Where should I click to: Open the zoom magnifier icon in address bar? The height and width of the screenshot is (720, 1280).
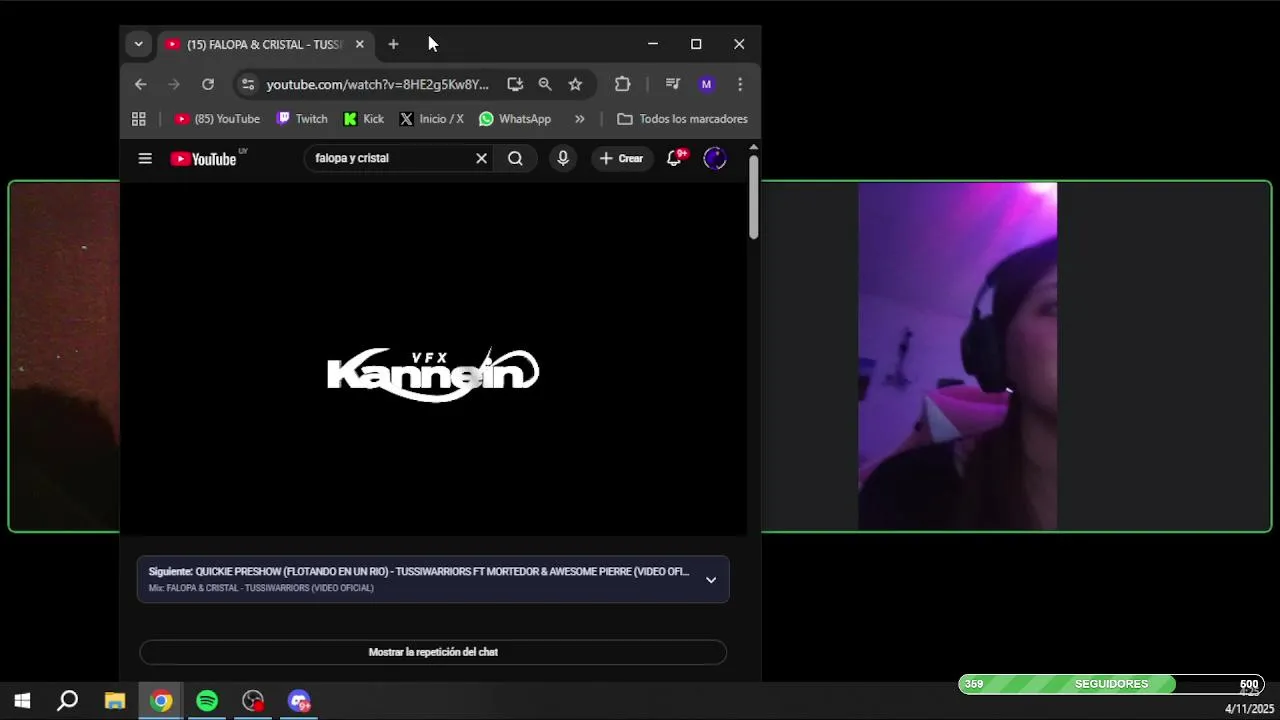coord(545,84)
